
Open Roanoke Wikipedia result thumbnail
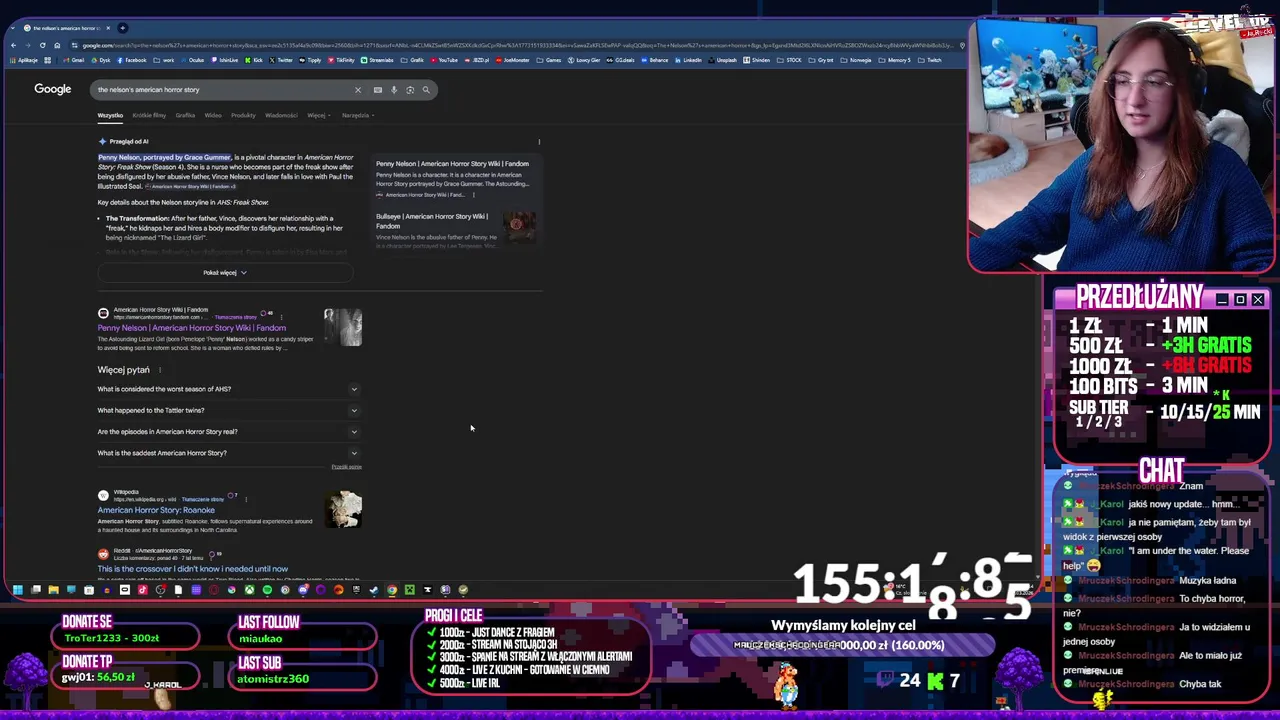tap(343, 509)
